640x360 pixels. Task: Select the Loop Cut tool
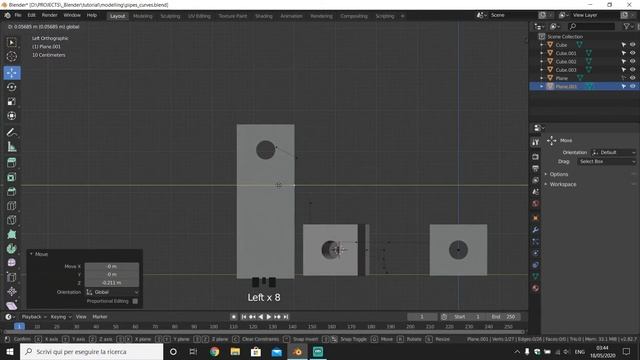coord(12,206)
